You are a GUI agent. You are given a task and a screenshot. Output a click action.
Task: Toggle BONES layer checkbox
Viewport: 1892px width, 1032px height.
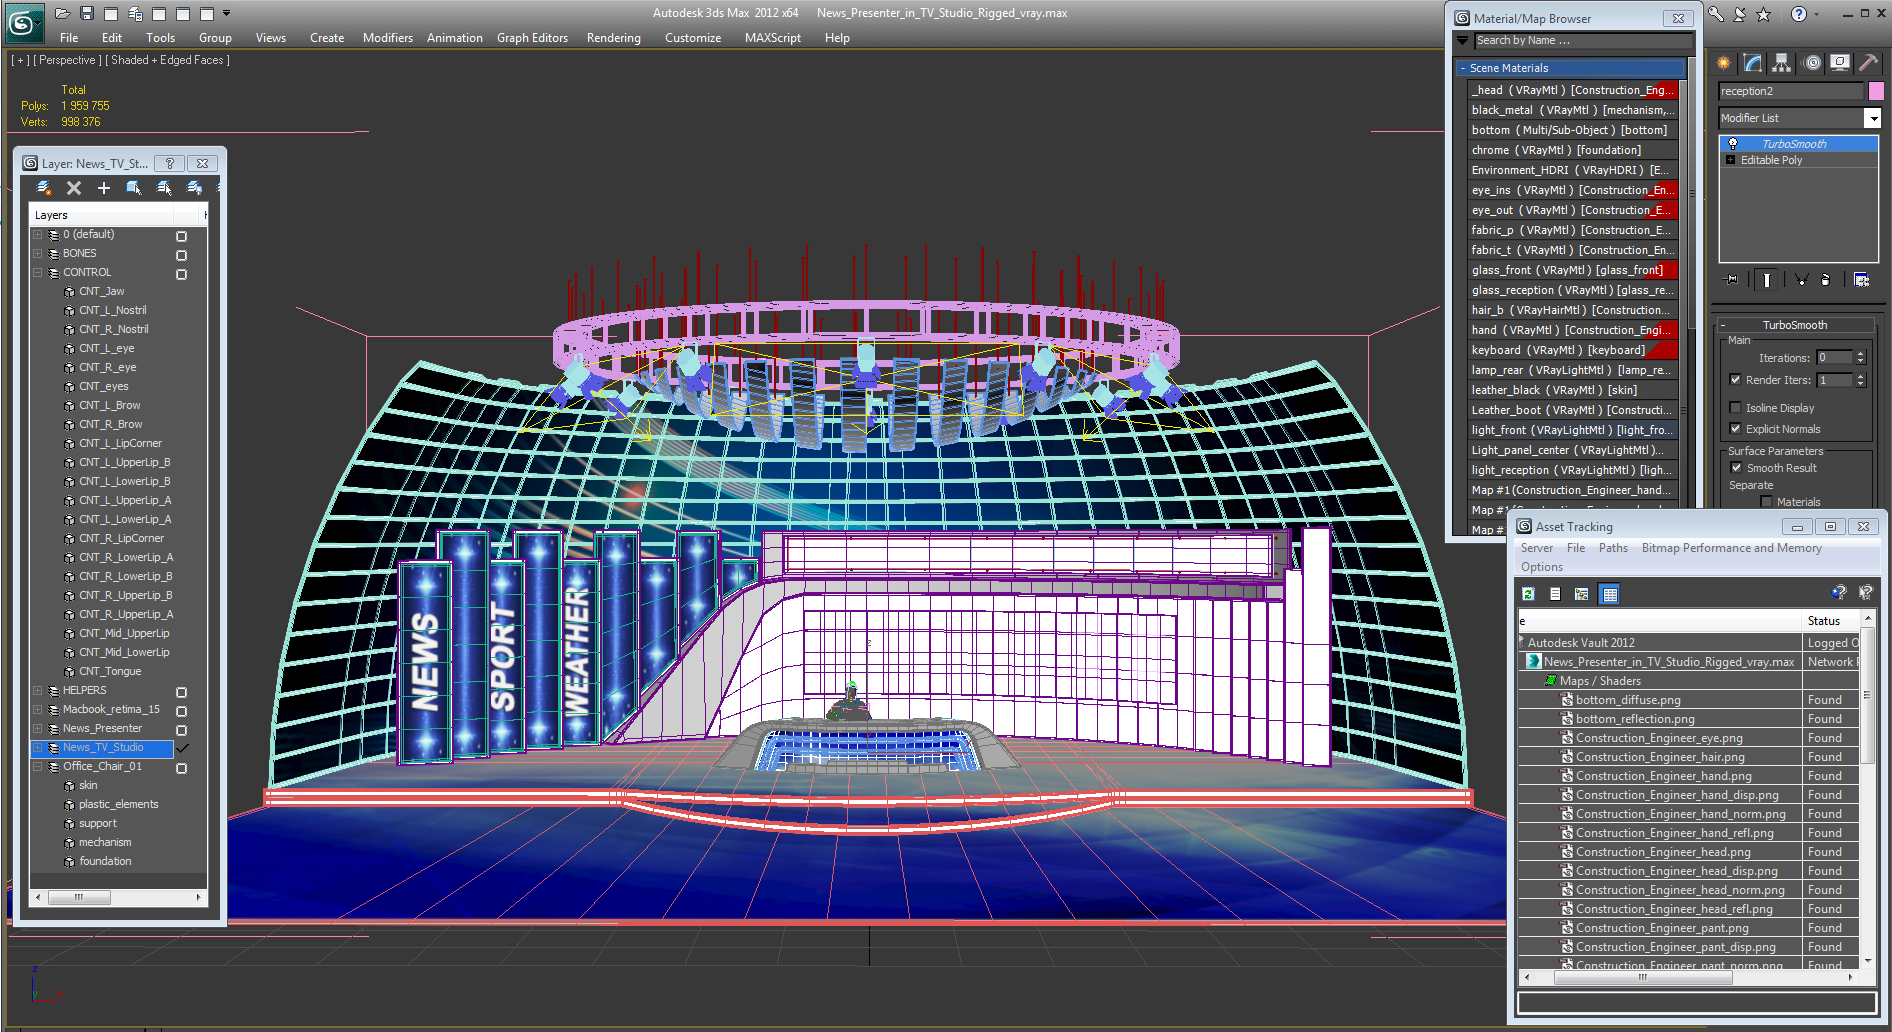coord(181,255)
